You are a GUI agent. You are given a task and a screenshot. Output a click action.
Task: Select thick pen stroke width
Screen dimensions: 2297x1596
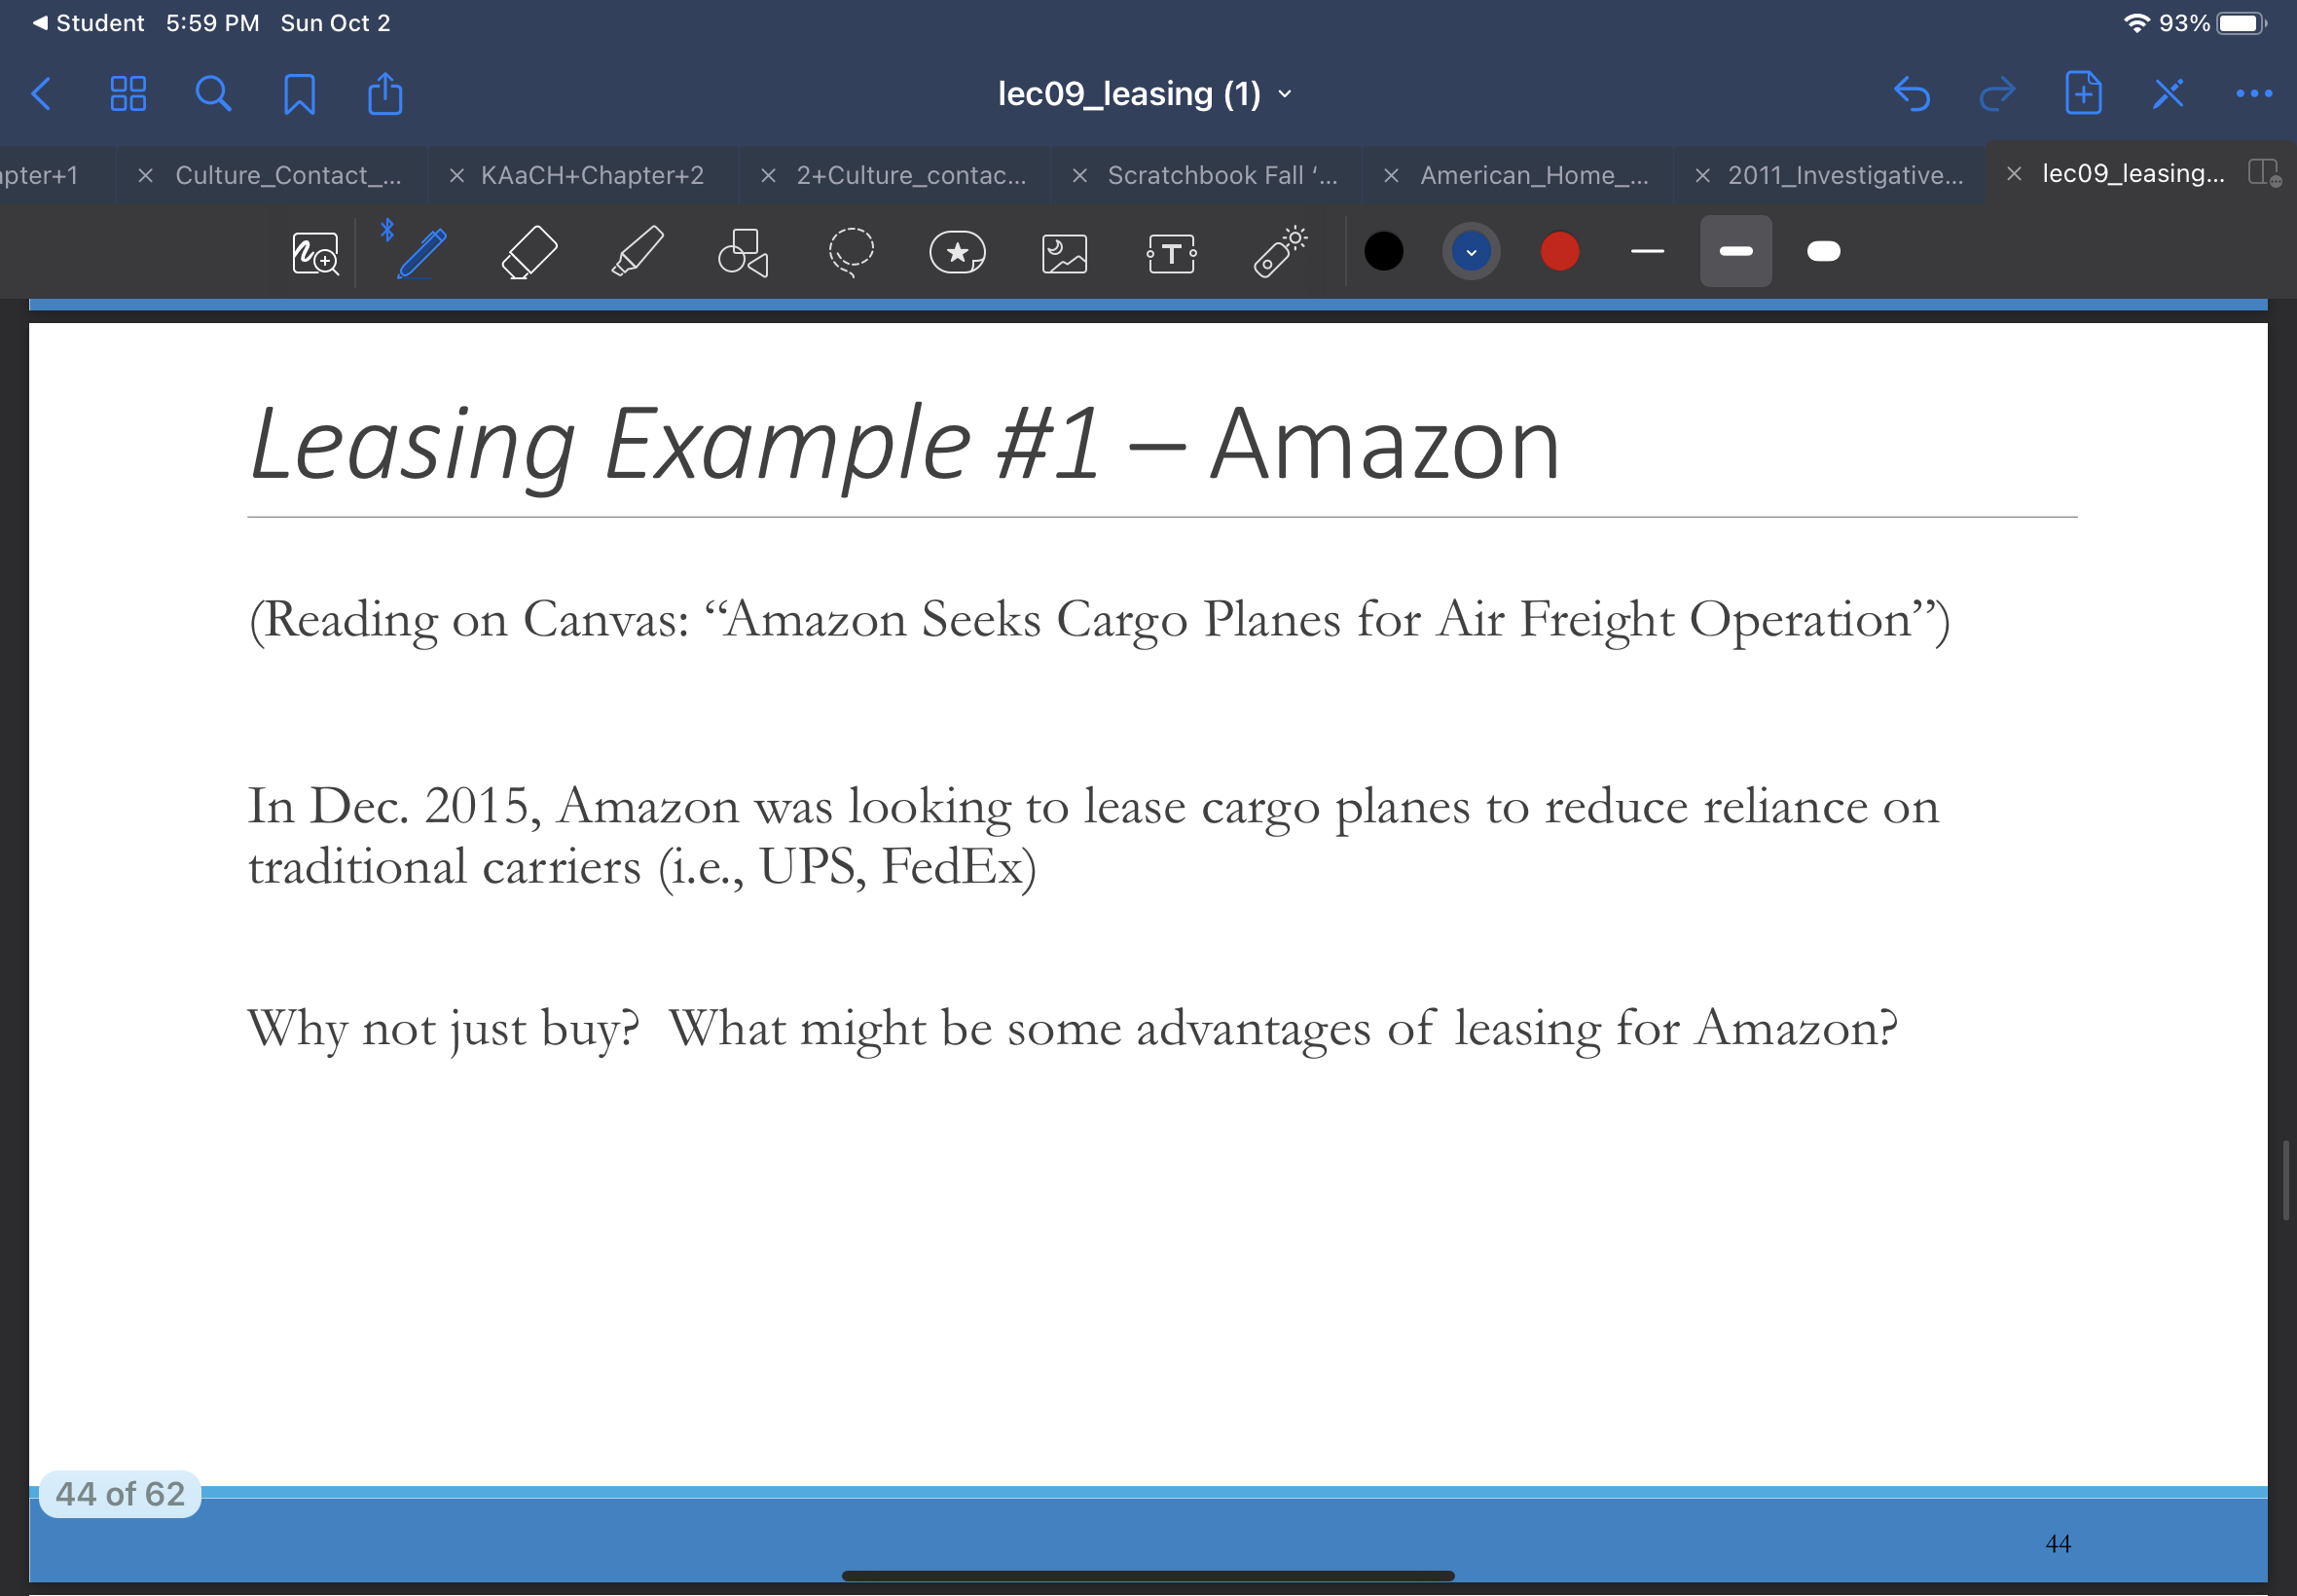click(x=1823, y=252)
